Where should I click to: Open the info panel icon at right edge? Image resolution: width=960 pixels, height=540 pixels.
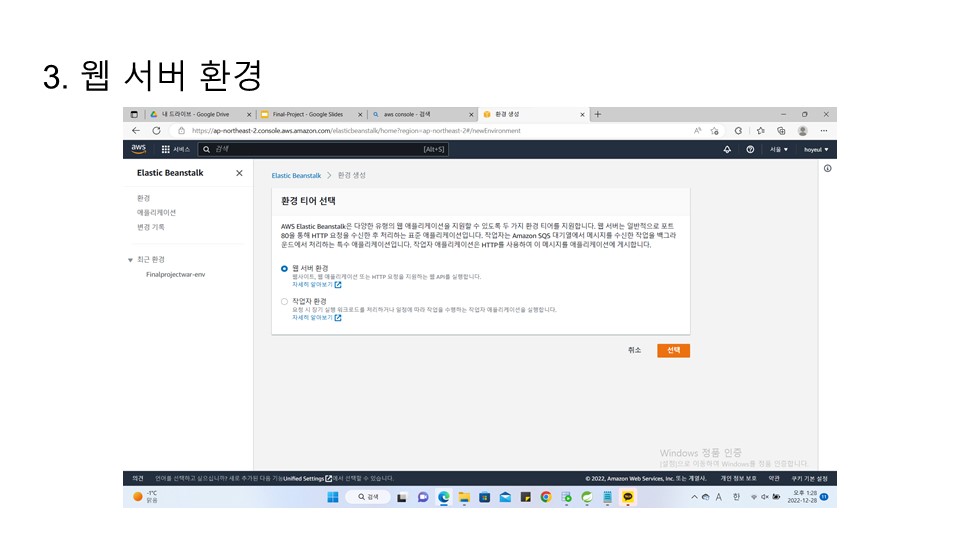tap(827, 168)
